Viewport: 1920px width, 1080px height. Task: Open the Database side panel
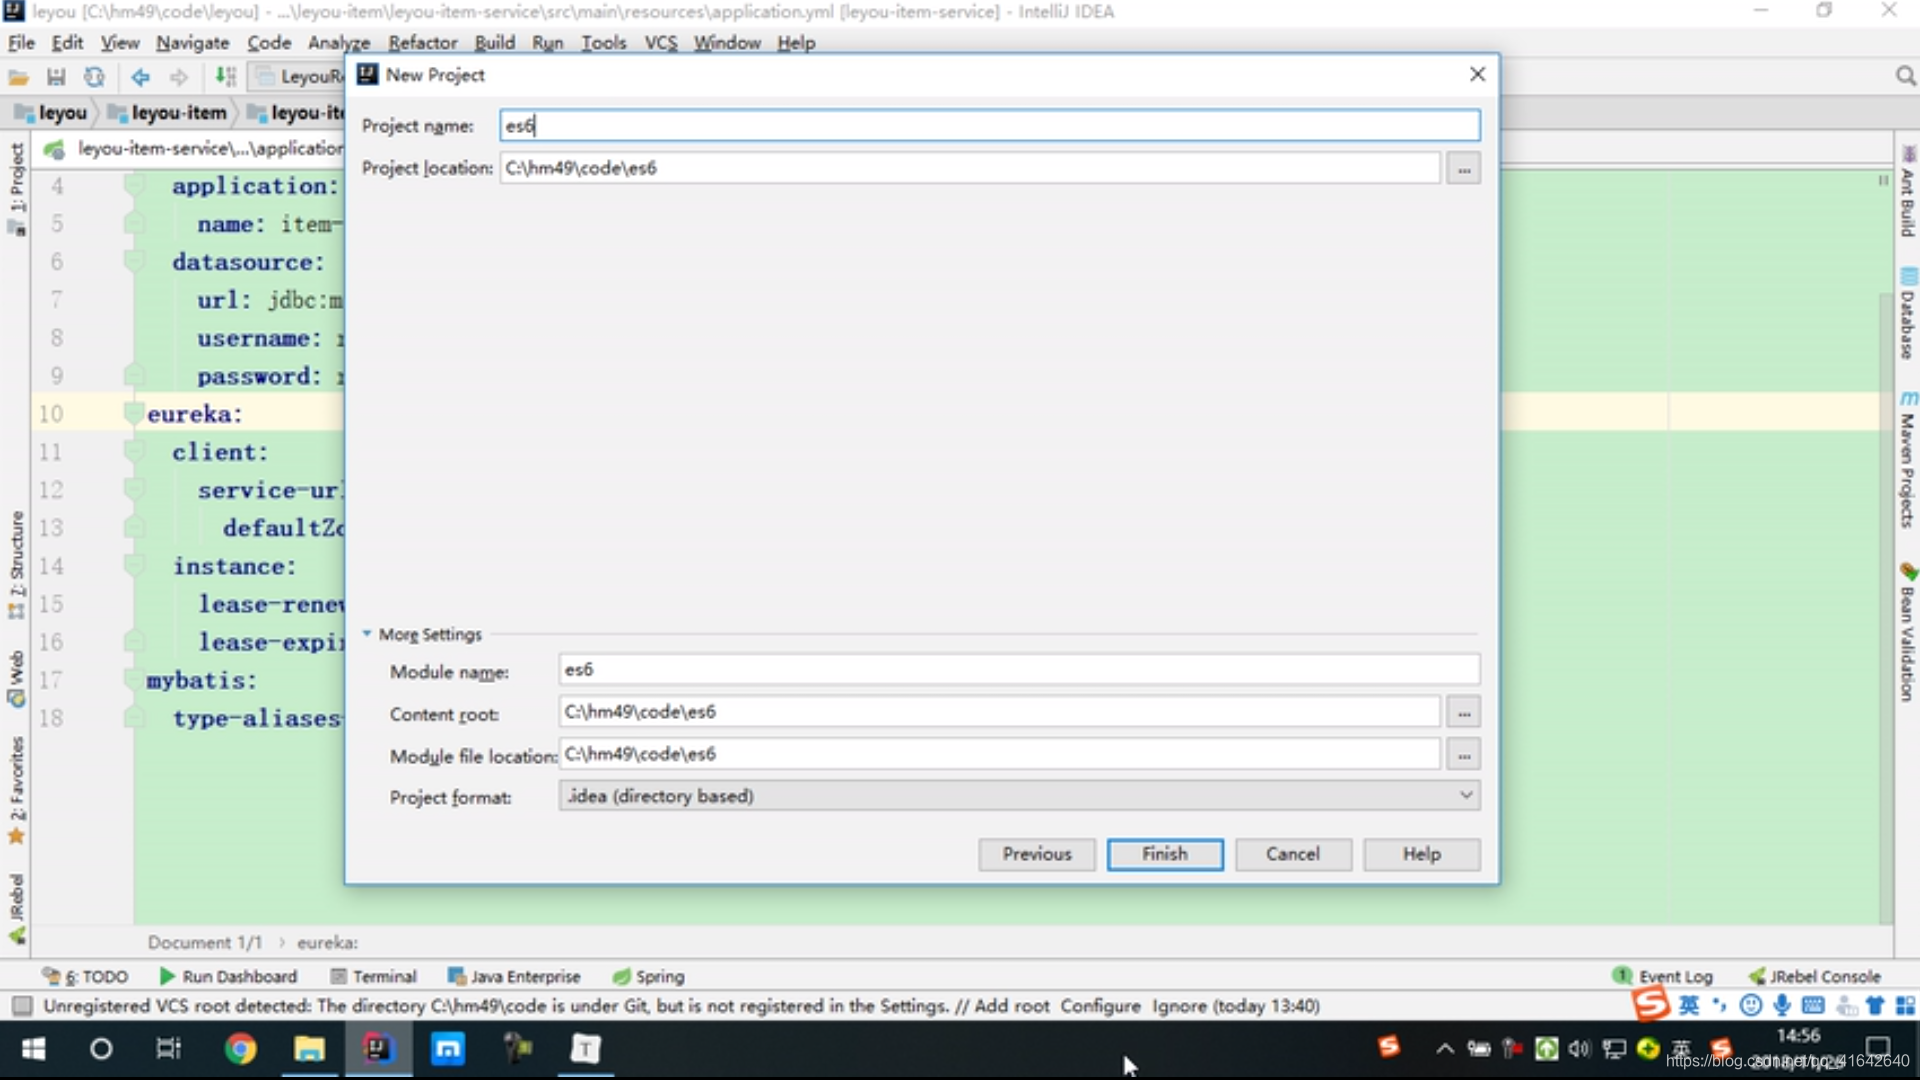pos(1907,313)
